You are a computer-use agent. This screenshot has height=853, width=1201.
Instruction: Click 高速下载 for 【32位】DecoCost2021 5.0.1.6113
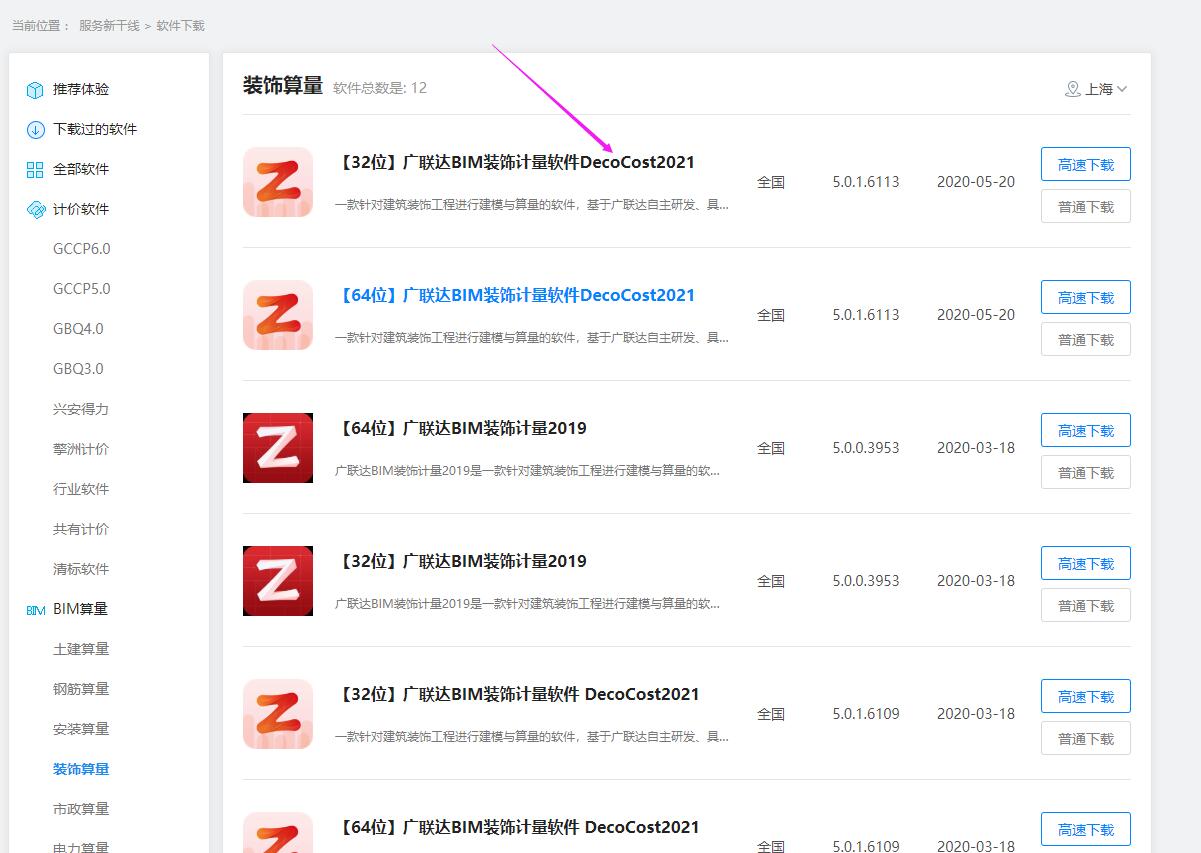pos(1086,164)
